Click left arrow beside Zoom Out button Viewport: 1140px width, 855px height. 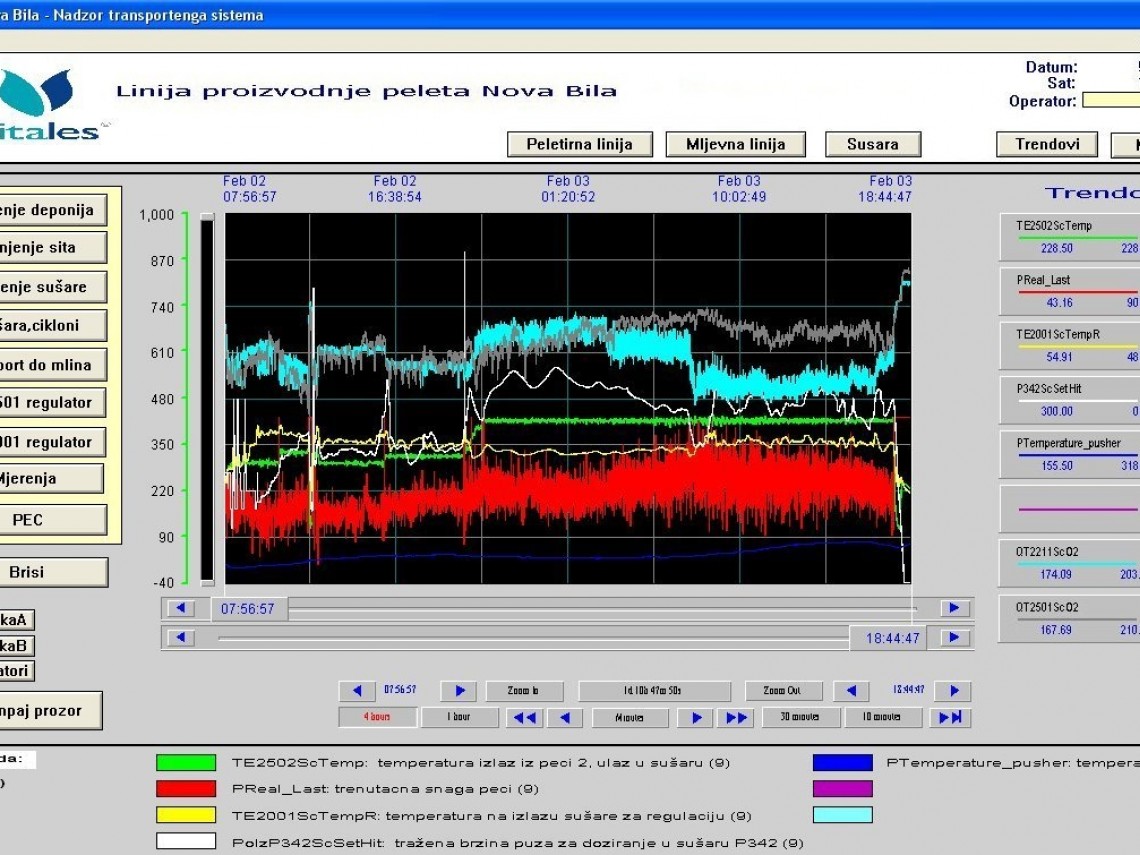point(852,691)
